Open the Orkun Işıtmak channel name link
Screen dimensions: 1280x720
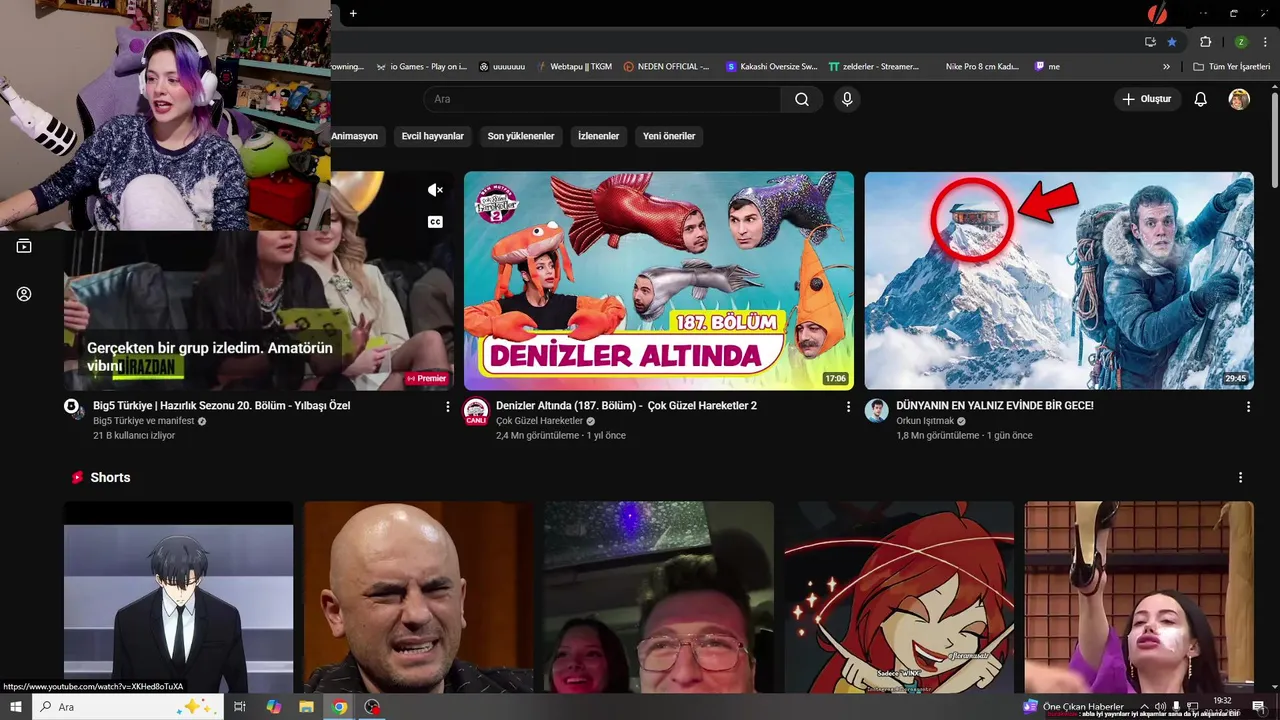[925, 421]
